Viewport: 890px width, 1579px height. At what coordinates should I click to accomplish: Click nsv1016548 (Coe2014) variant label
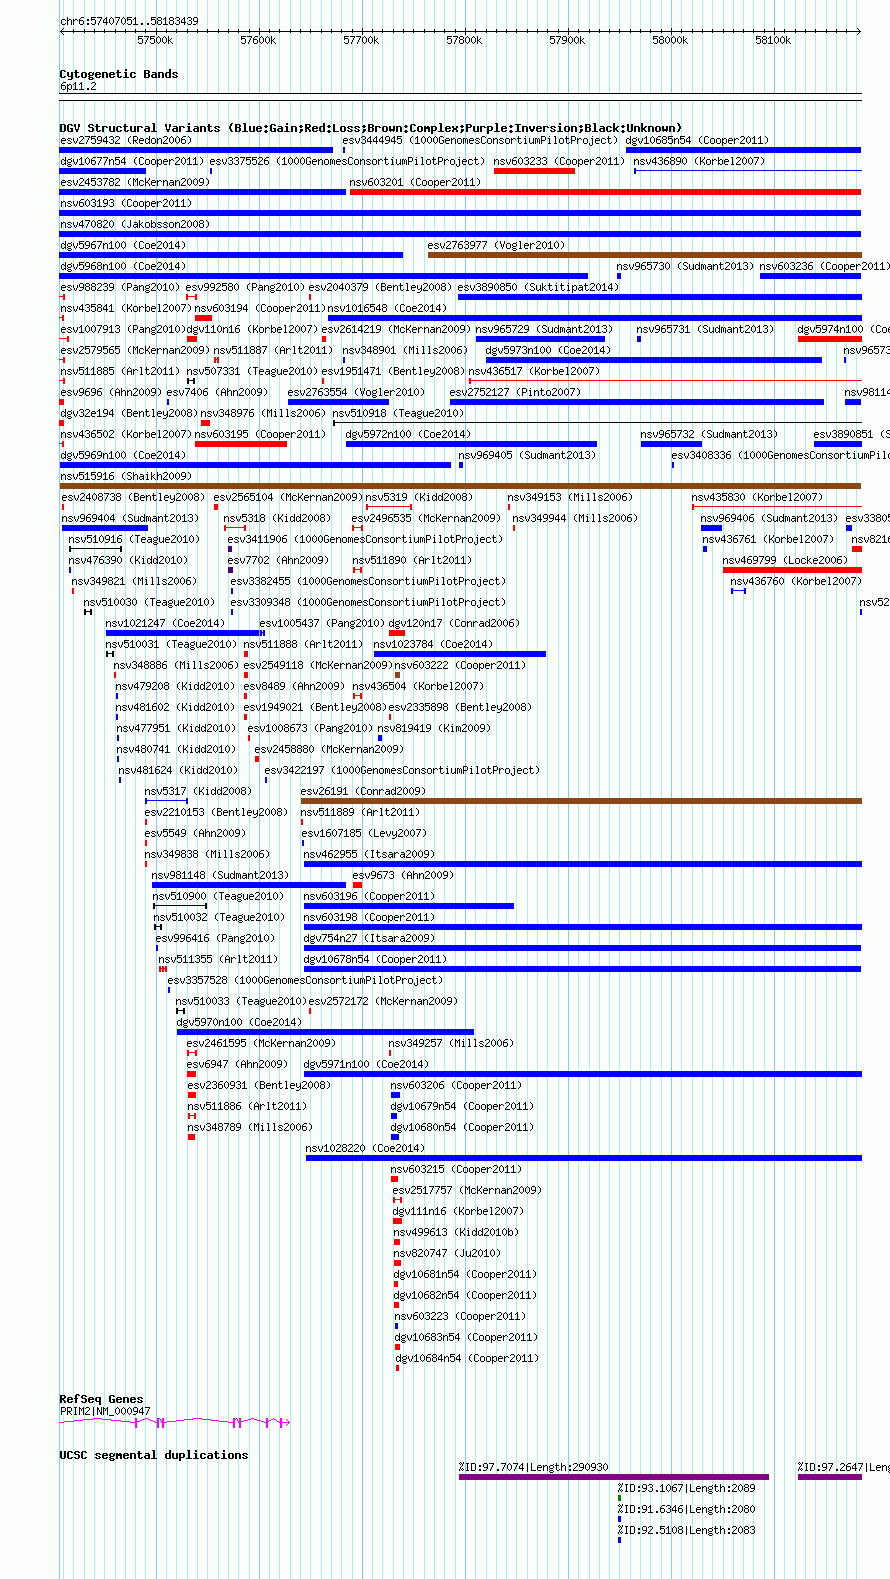coord(388,308)
